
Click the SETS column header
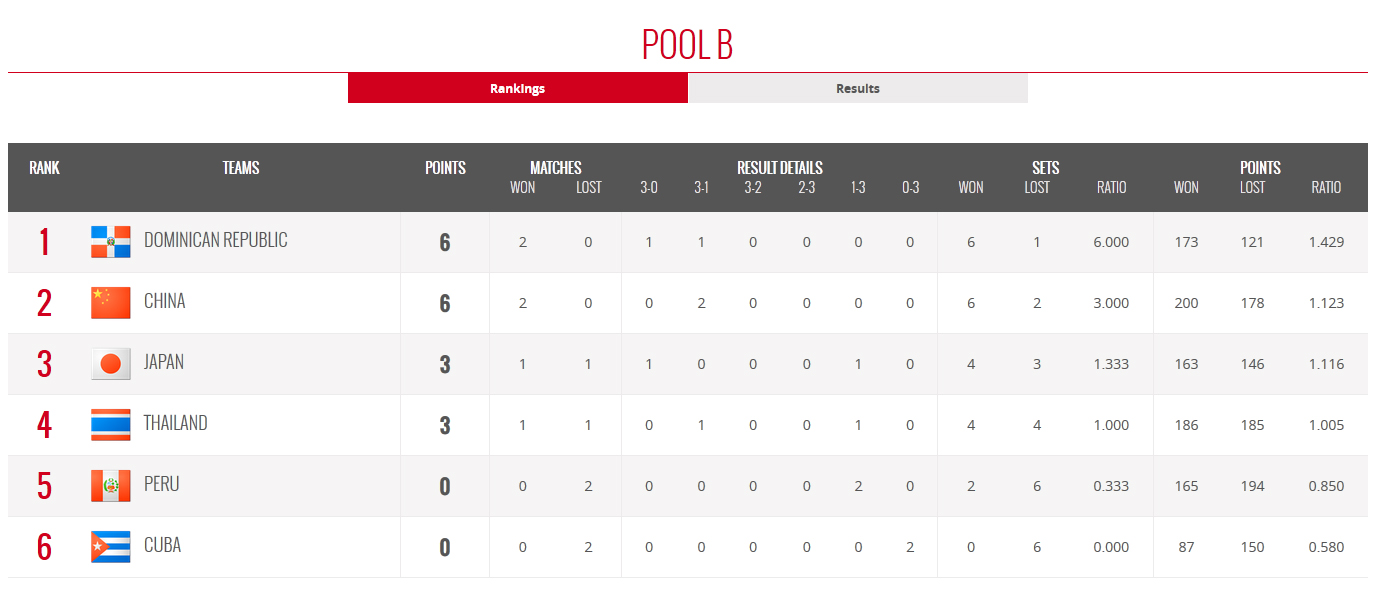tap(1046, 168)
